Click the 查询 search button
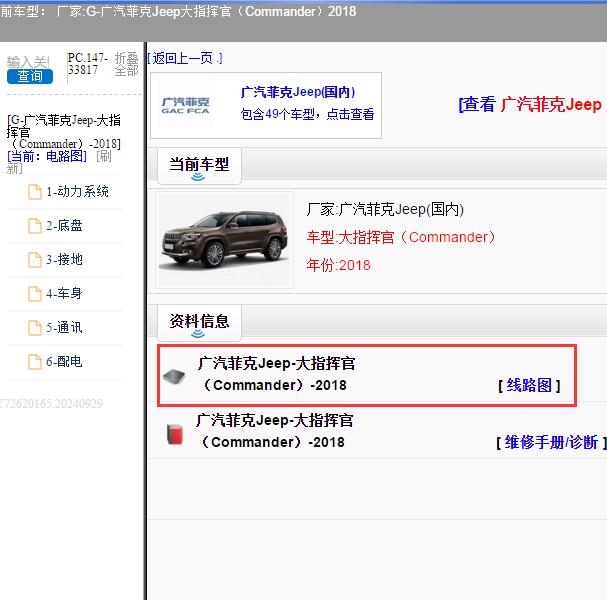The height and width of the screenshot is (600, 607). tap(30, 76)
